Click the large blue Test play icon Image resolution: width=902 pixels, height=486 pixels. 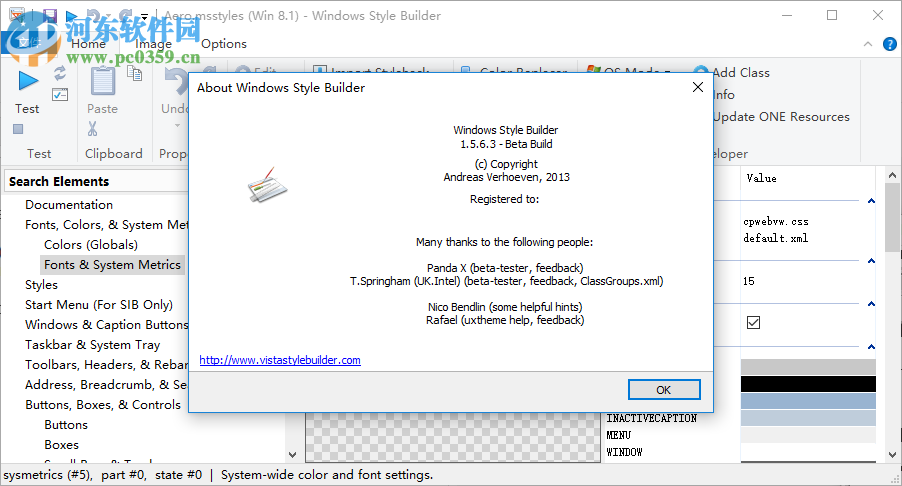27,81
